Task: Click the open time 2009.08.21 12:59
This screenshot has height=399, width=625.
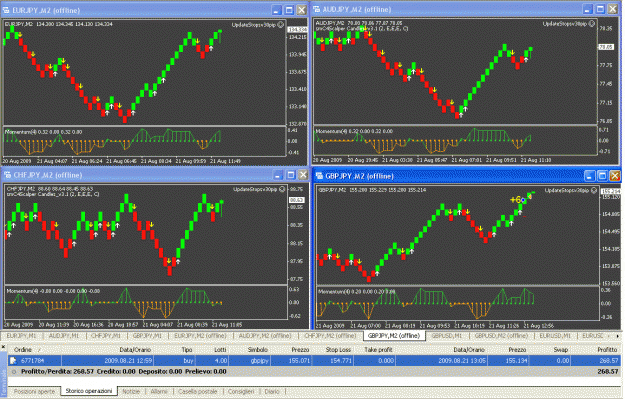Action: [x=128, y=361]
